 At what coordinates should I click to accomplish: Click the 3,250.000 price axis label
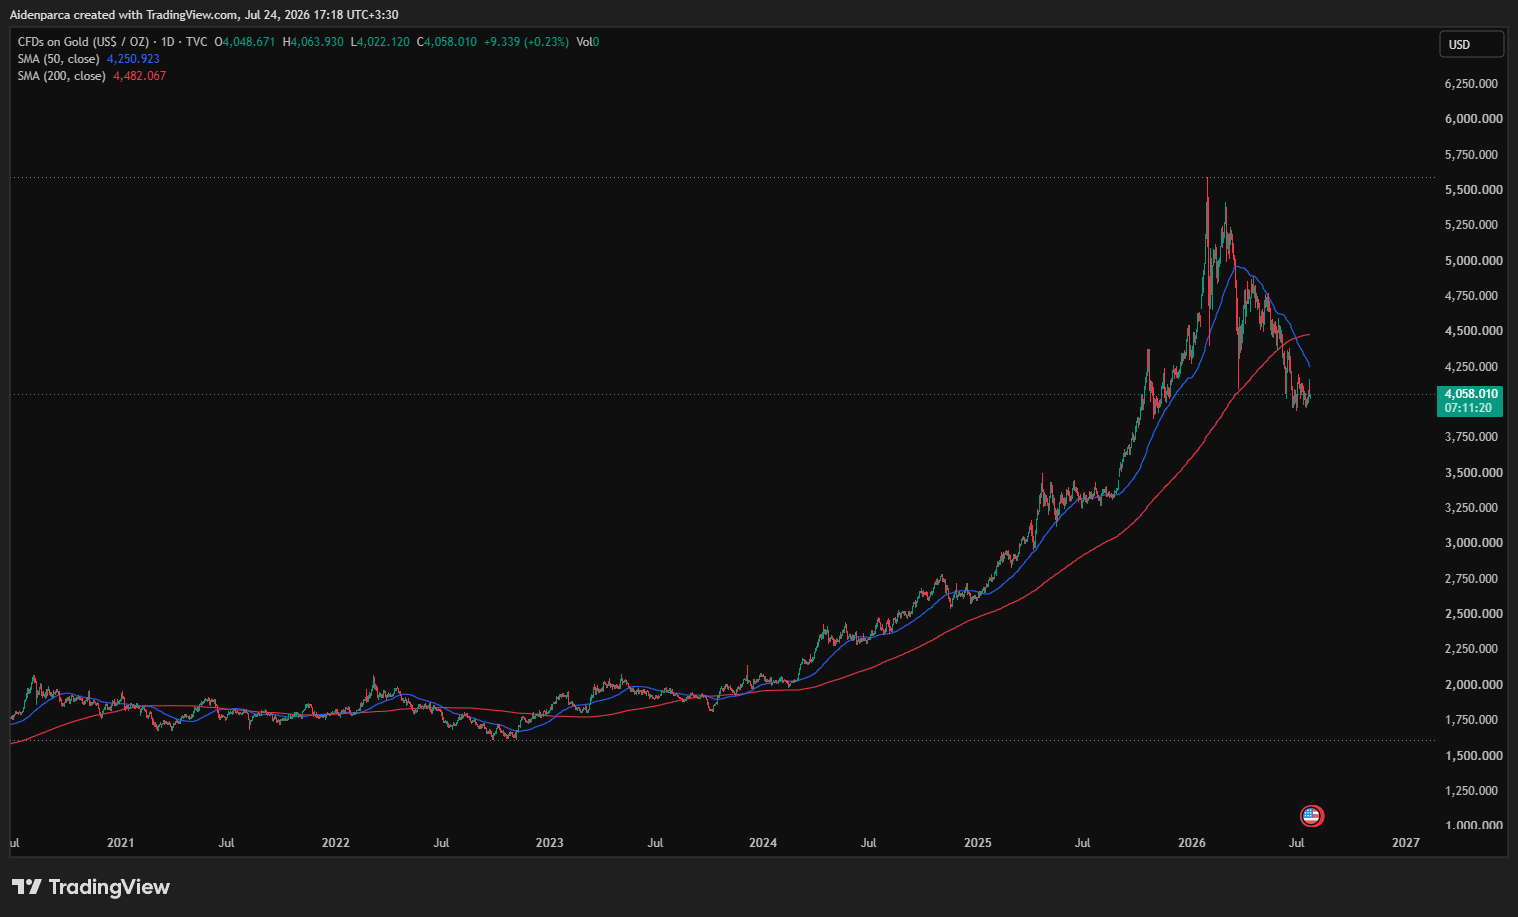[1473, 508]
